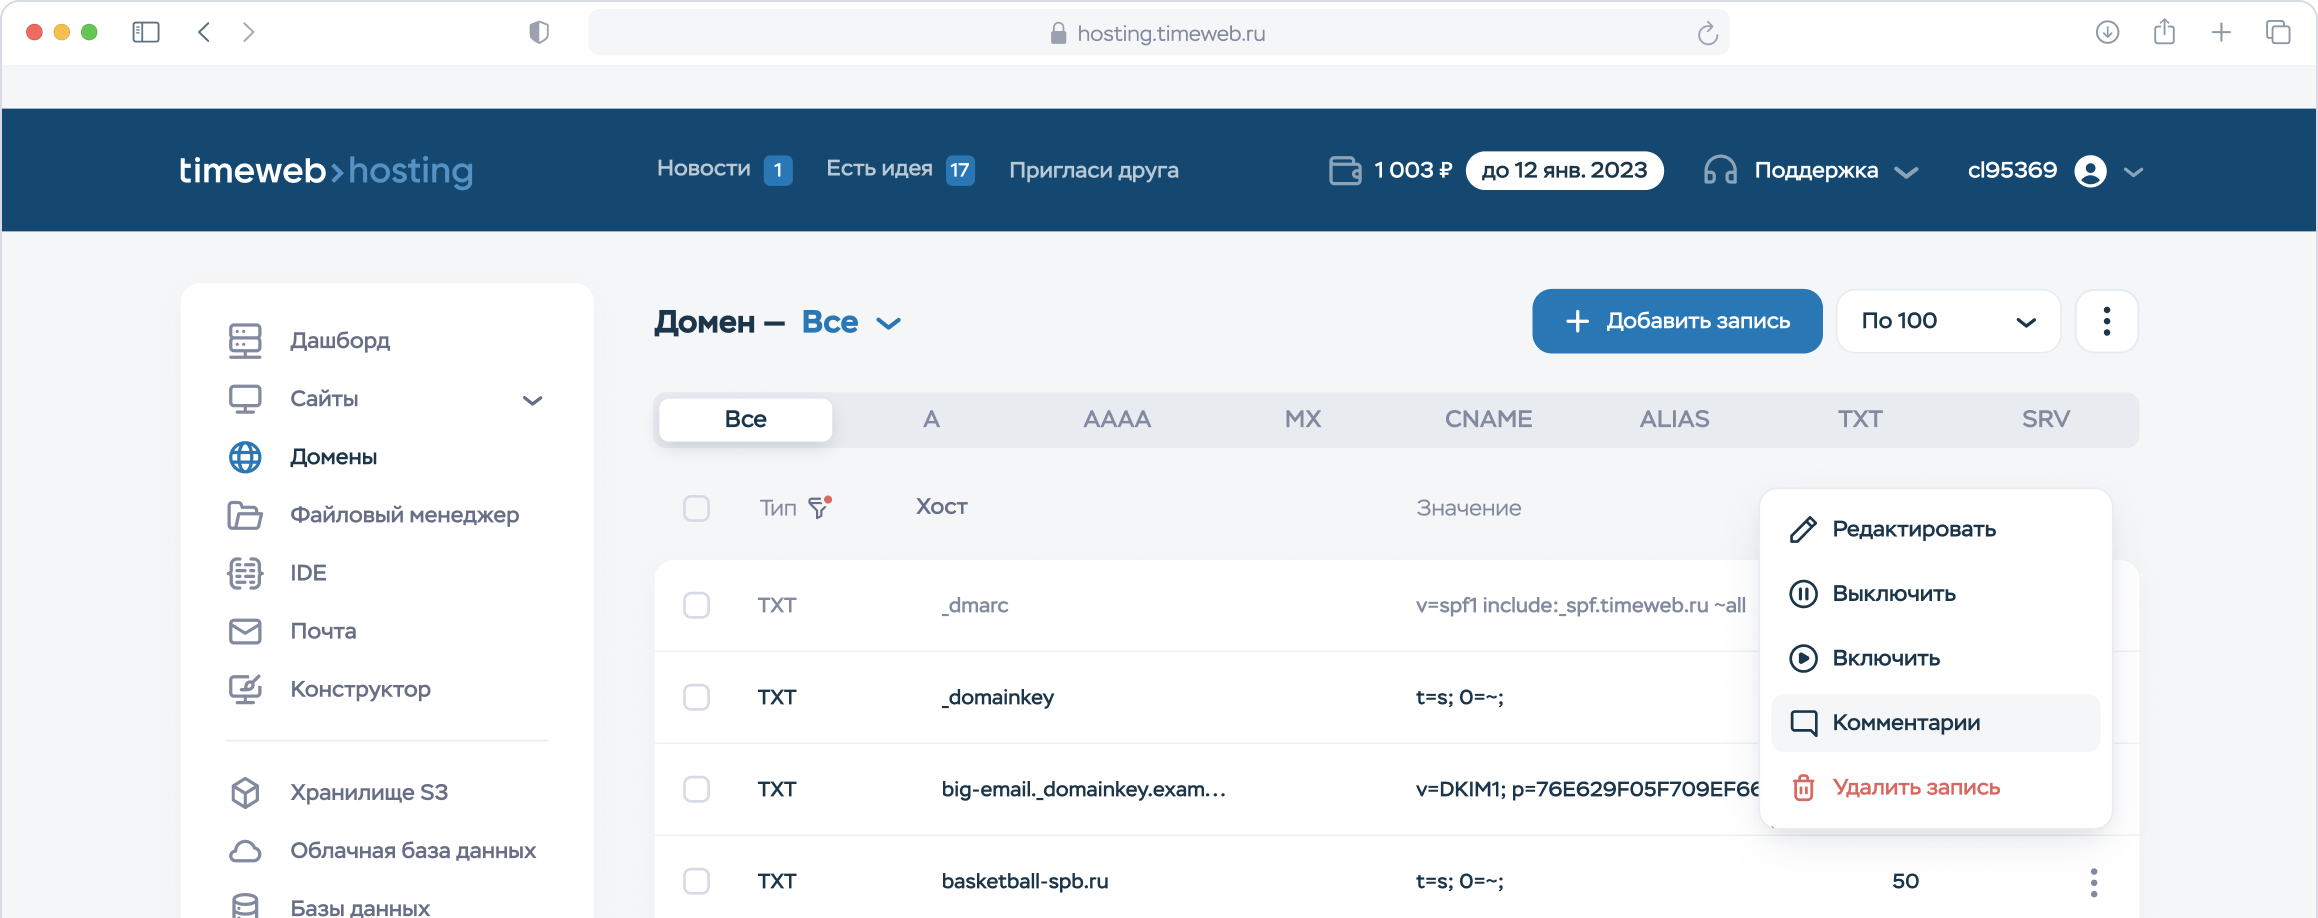Click the Хост column header
The image size is (2318, 918).
coord(942,507)
